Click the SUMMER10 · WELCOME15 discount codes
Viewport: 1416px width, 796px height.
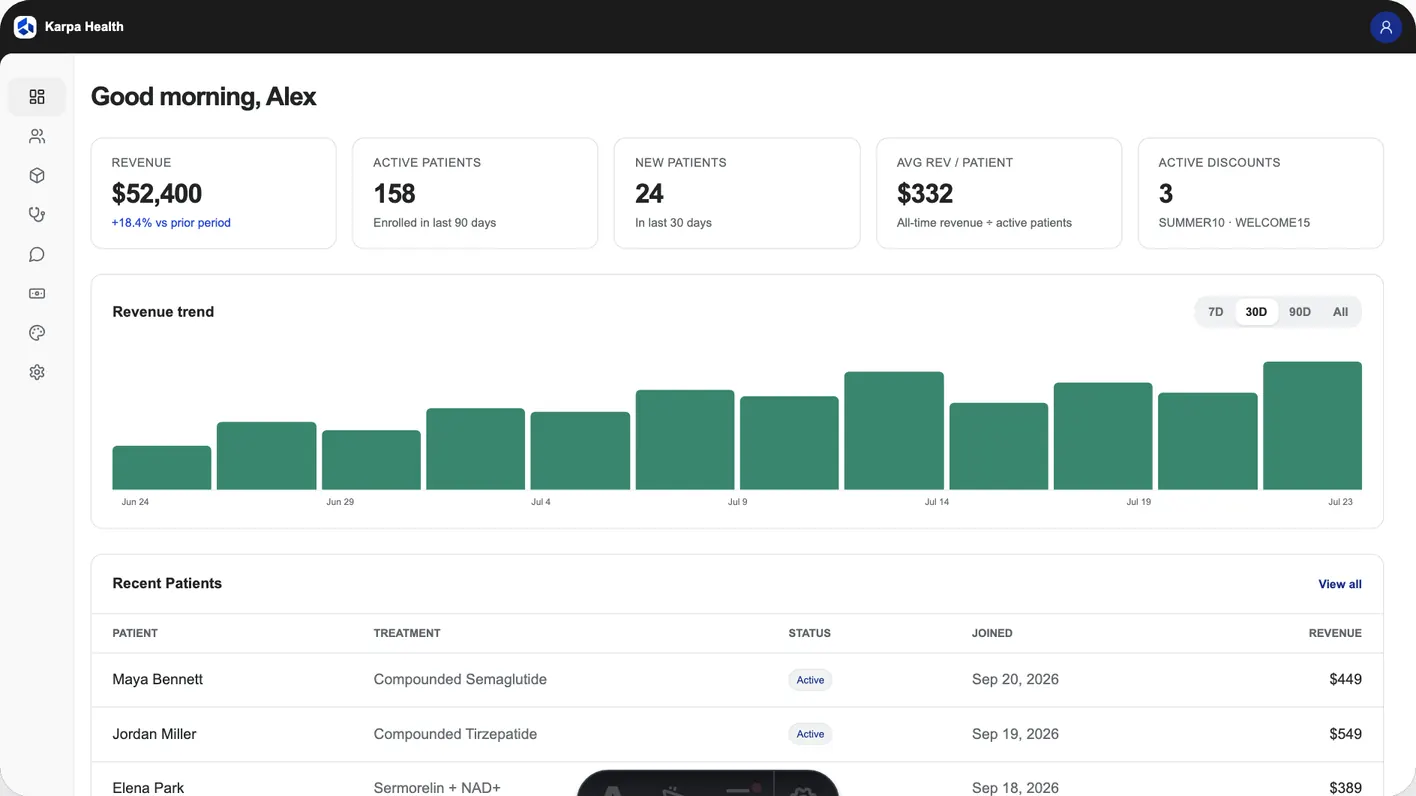click(1233, 223)
